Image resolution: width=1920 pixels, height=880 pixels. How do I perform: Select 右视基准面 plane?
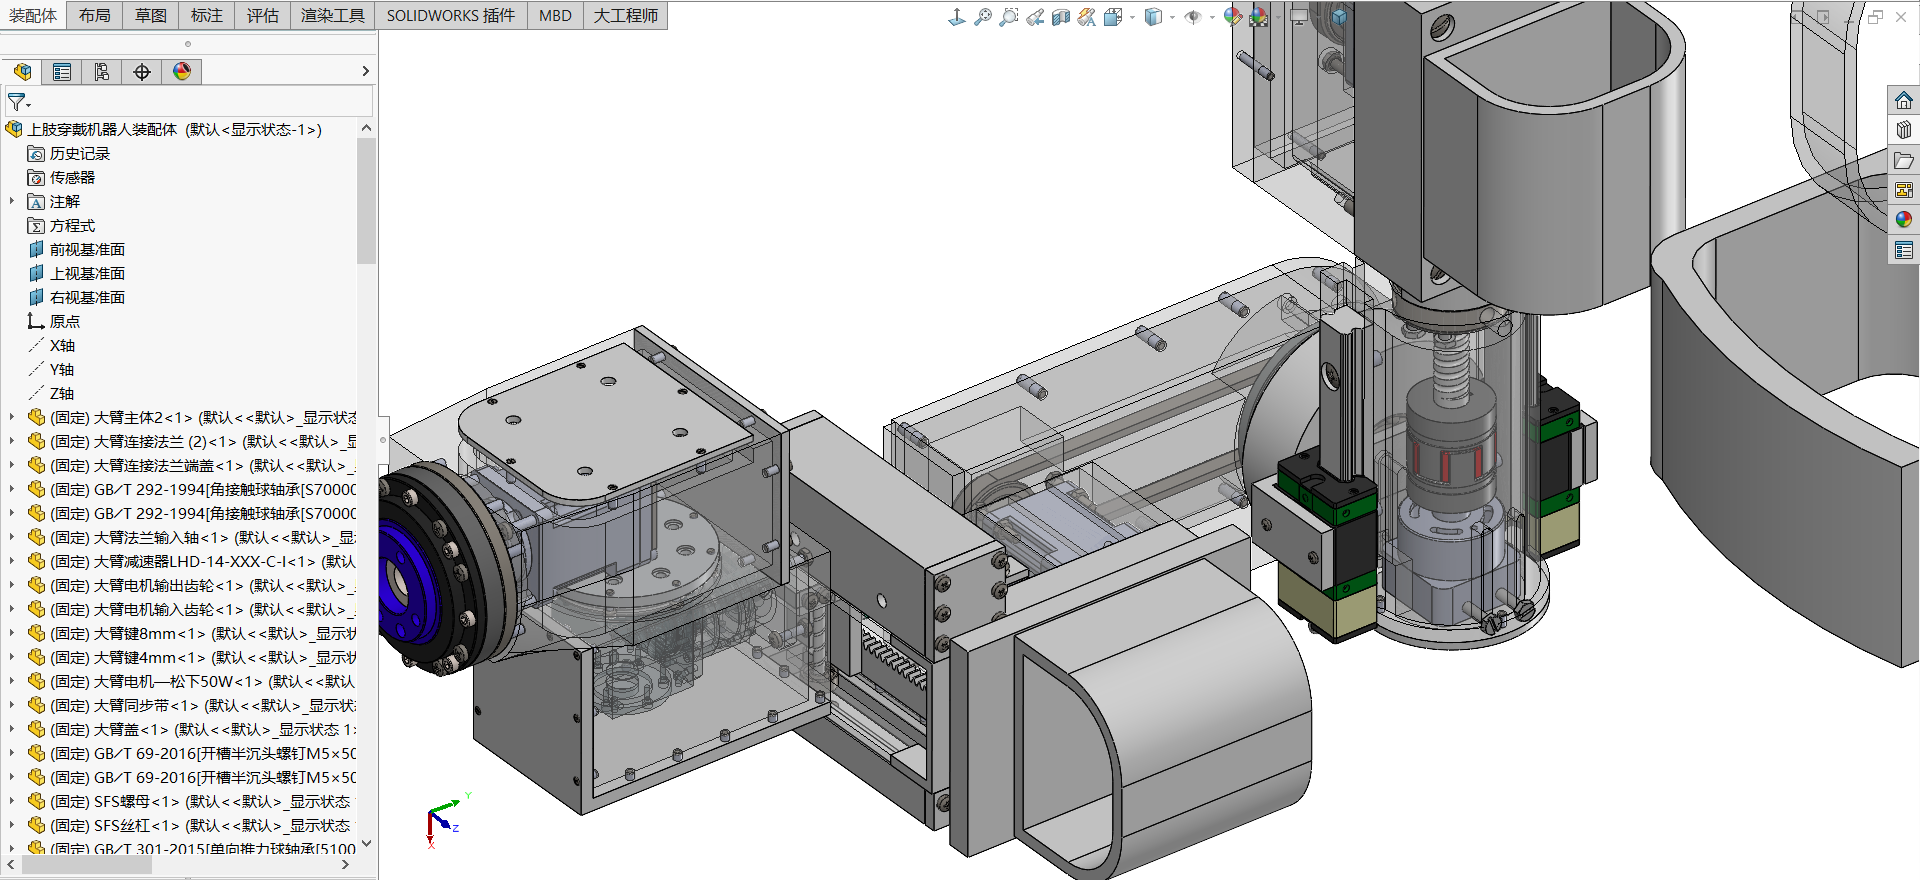coord(87,297)
